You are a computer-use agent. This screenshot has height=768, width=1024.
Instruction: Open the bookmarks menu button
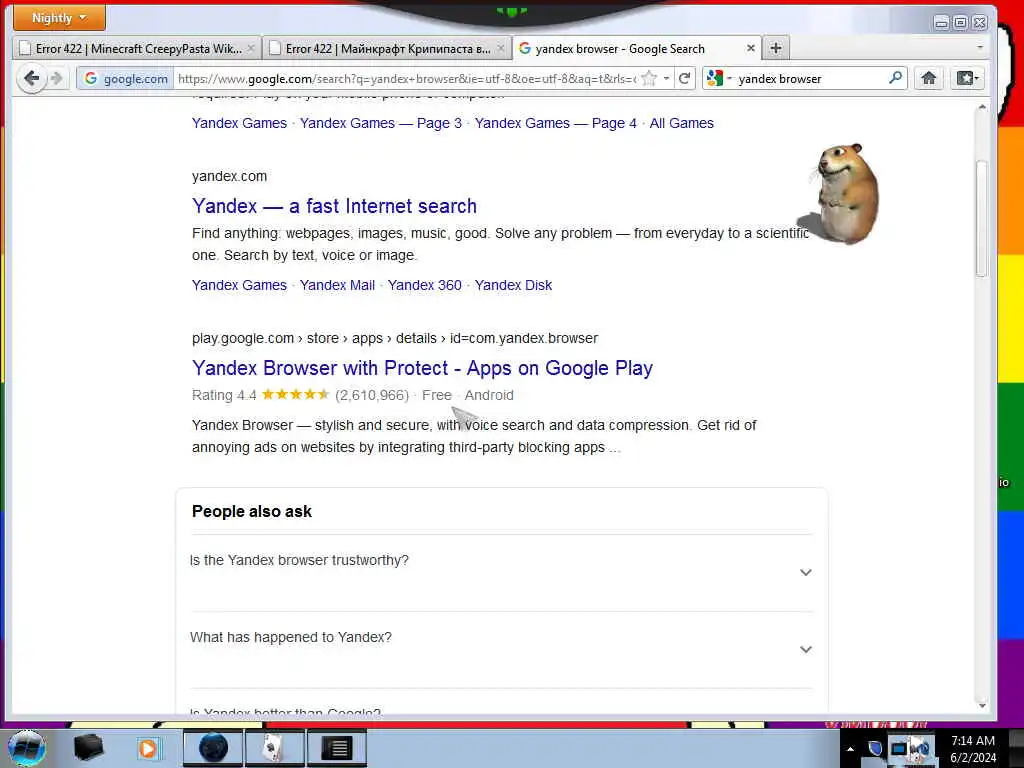[967, 78]
